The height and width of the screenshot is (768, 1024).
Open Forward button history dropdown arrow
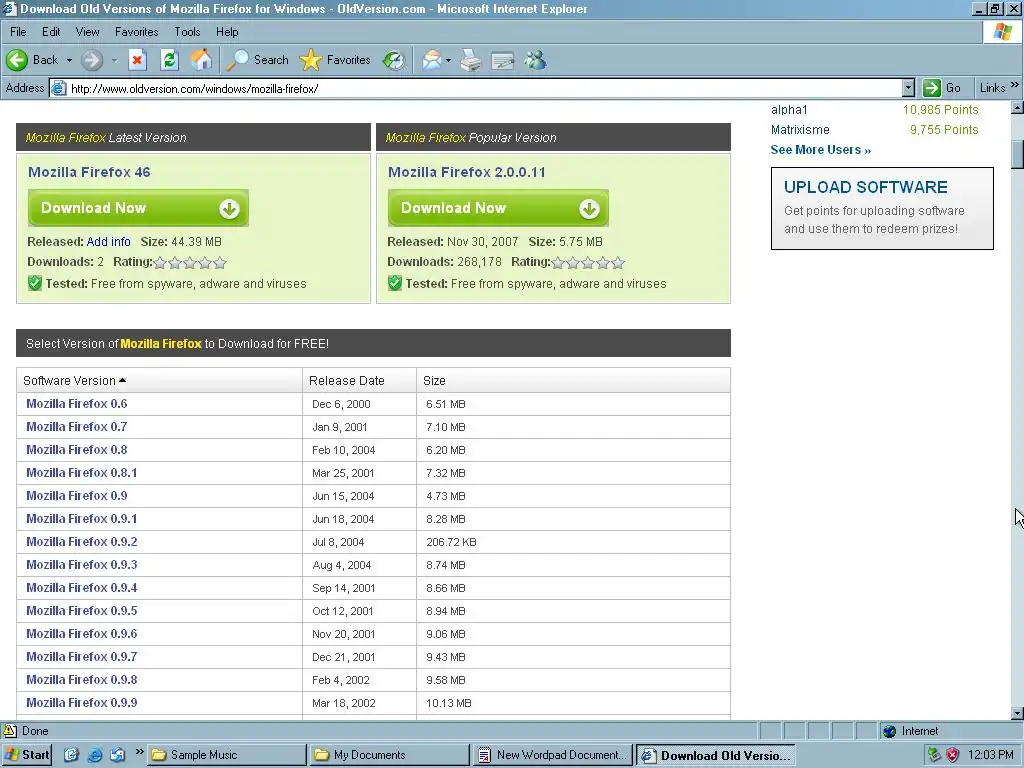(114, 60)
